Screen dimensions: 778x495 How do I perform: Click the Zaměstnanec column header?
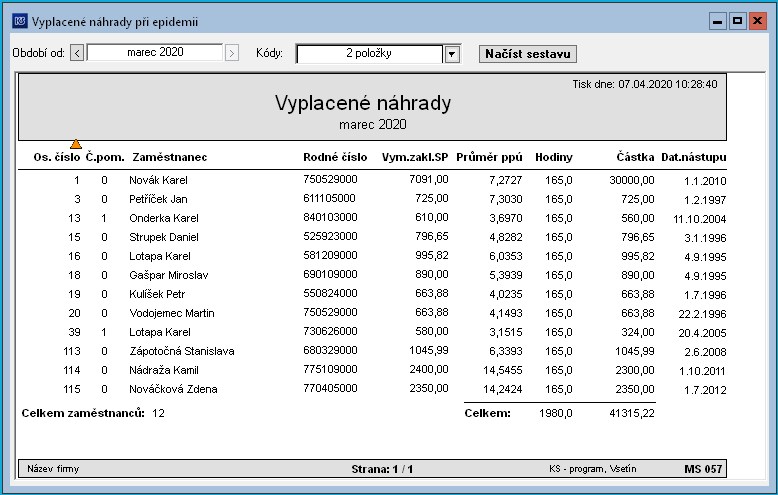click(x=170, y=157)
